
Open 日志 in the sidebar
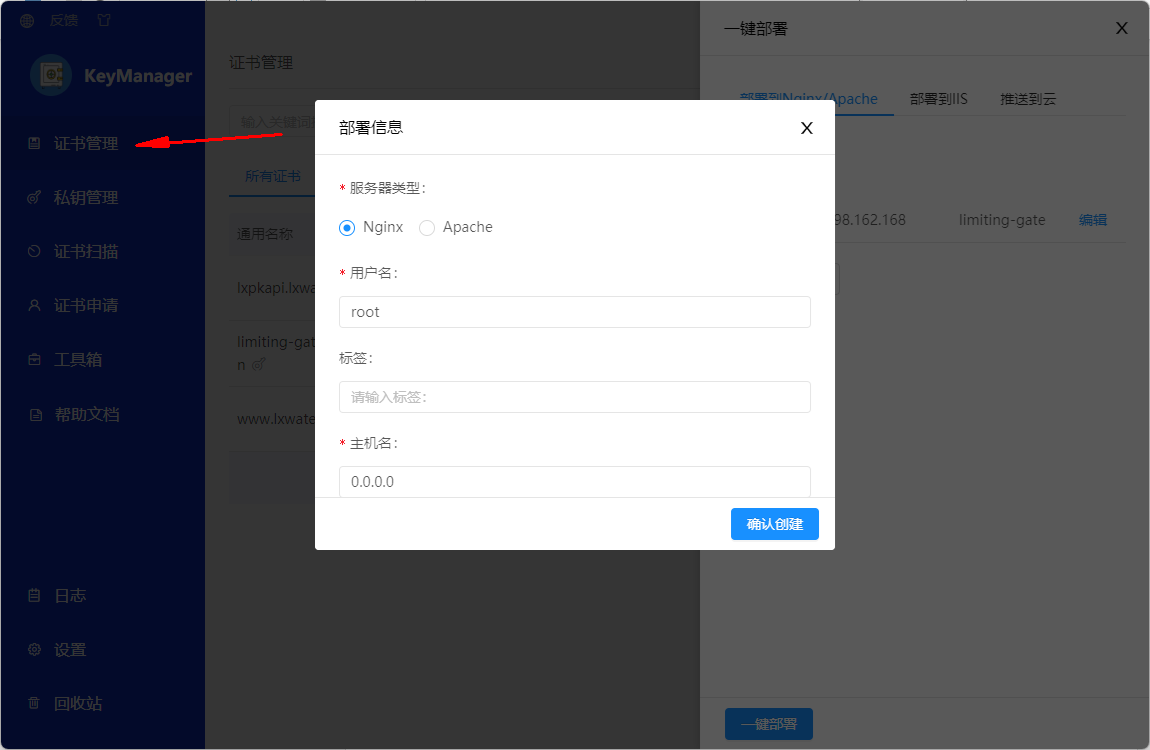pos(70,595)
